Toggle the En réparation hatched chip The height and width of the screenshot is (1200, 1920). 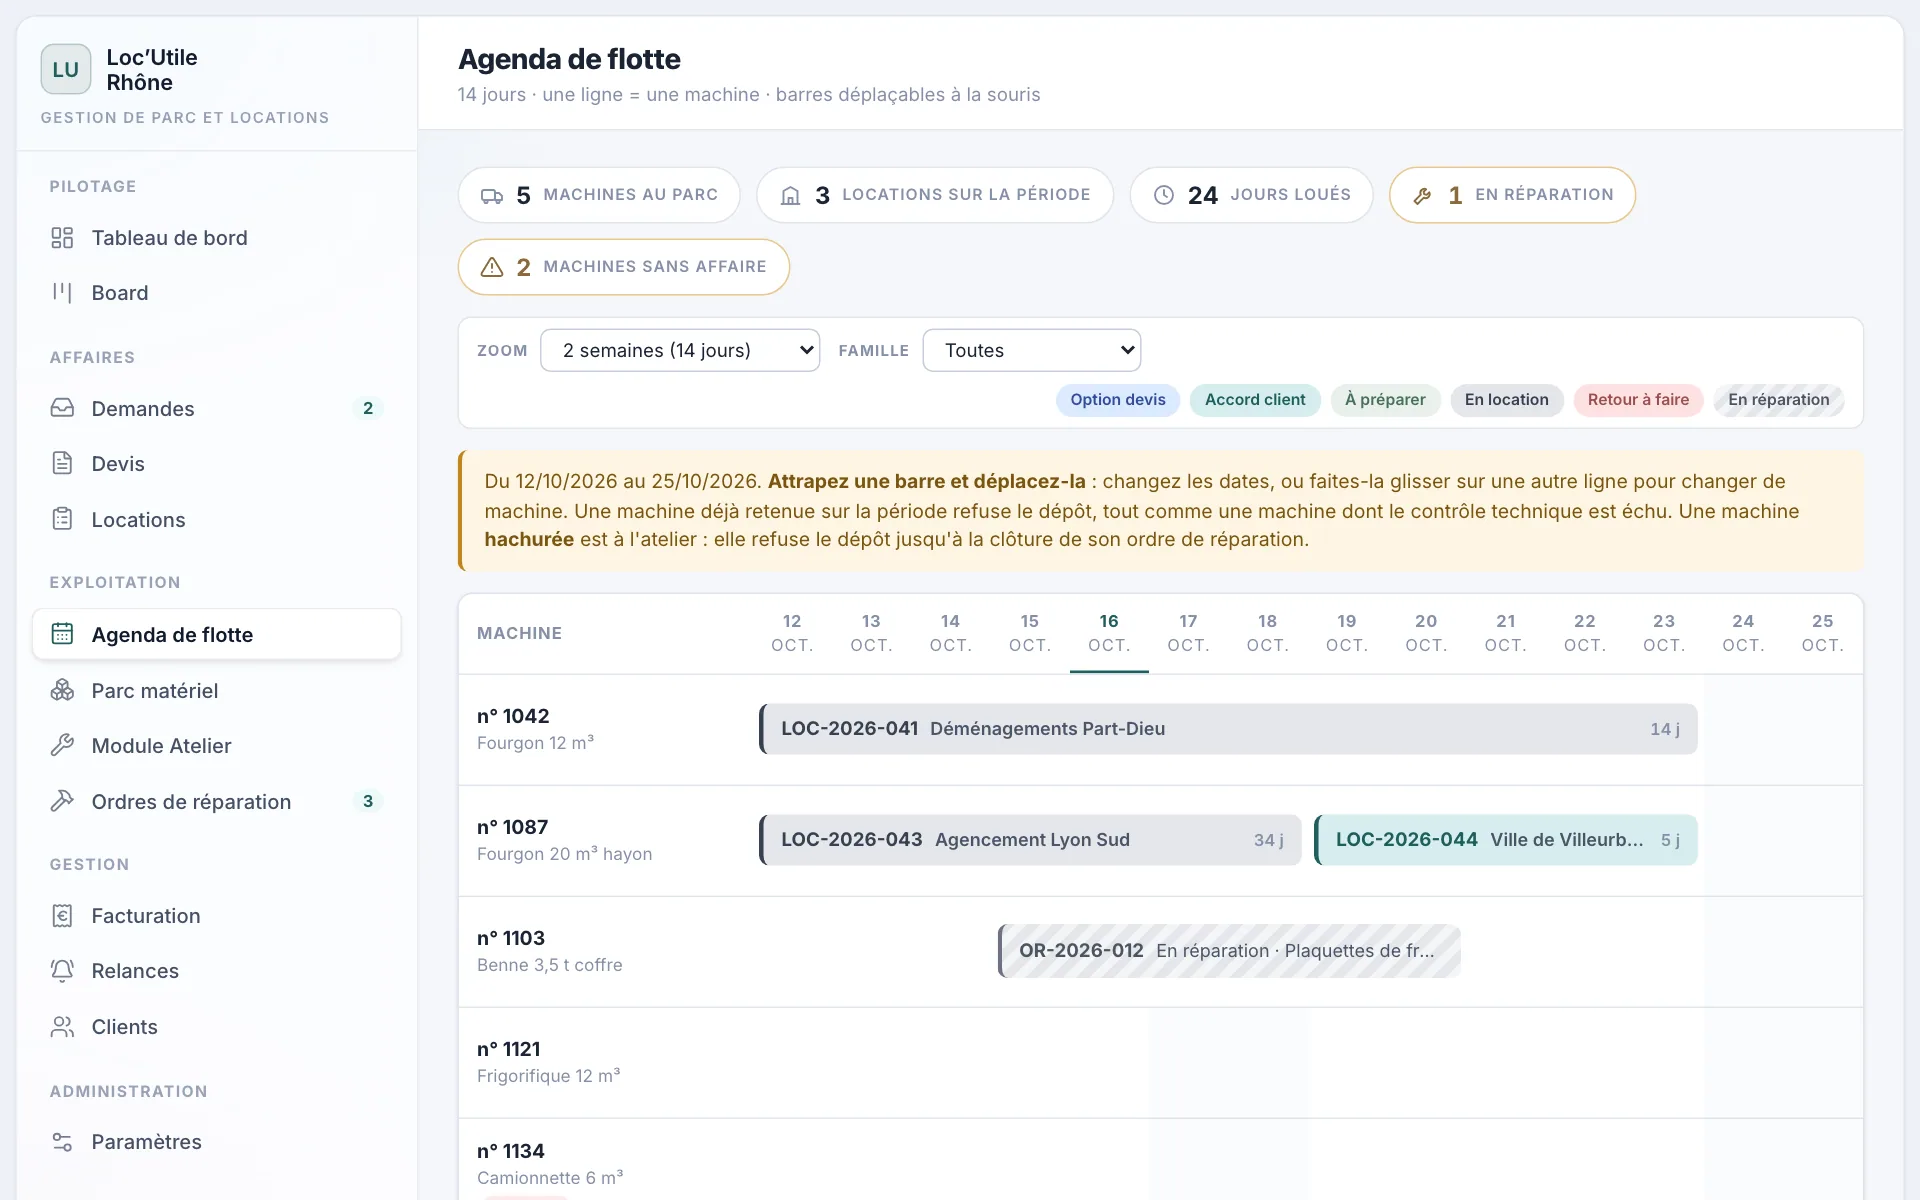[x=1778, y=400]
